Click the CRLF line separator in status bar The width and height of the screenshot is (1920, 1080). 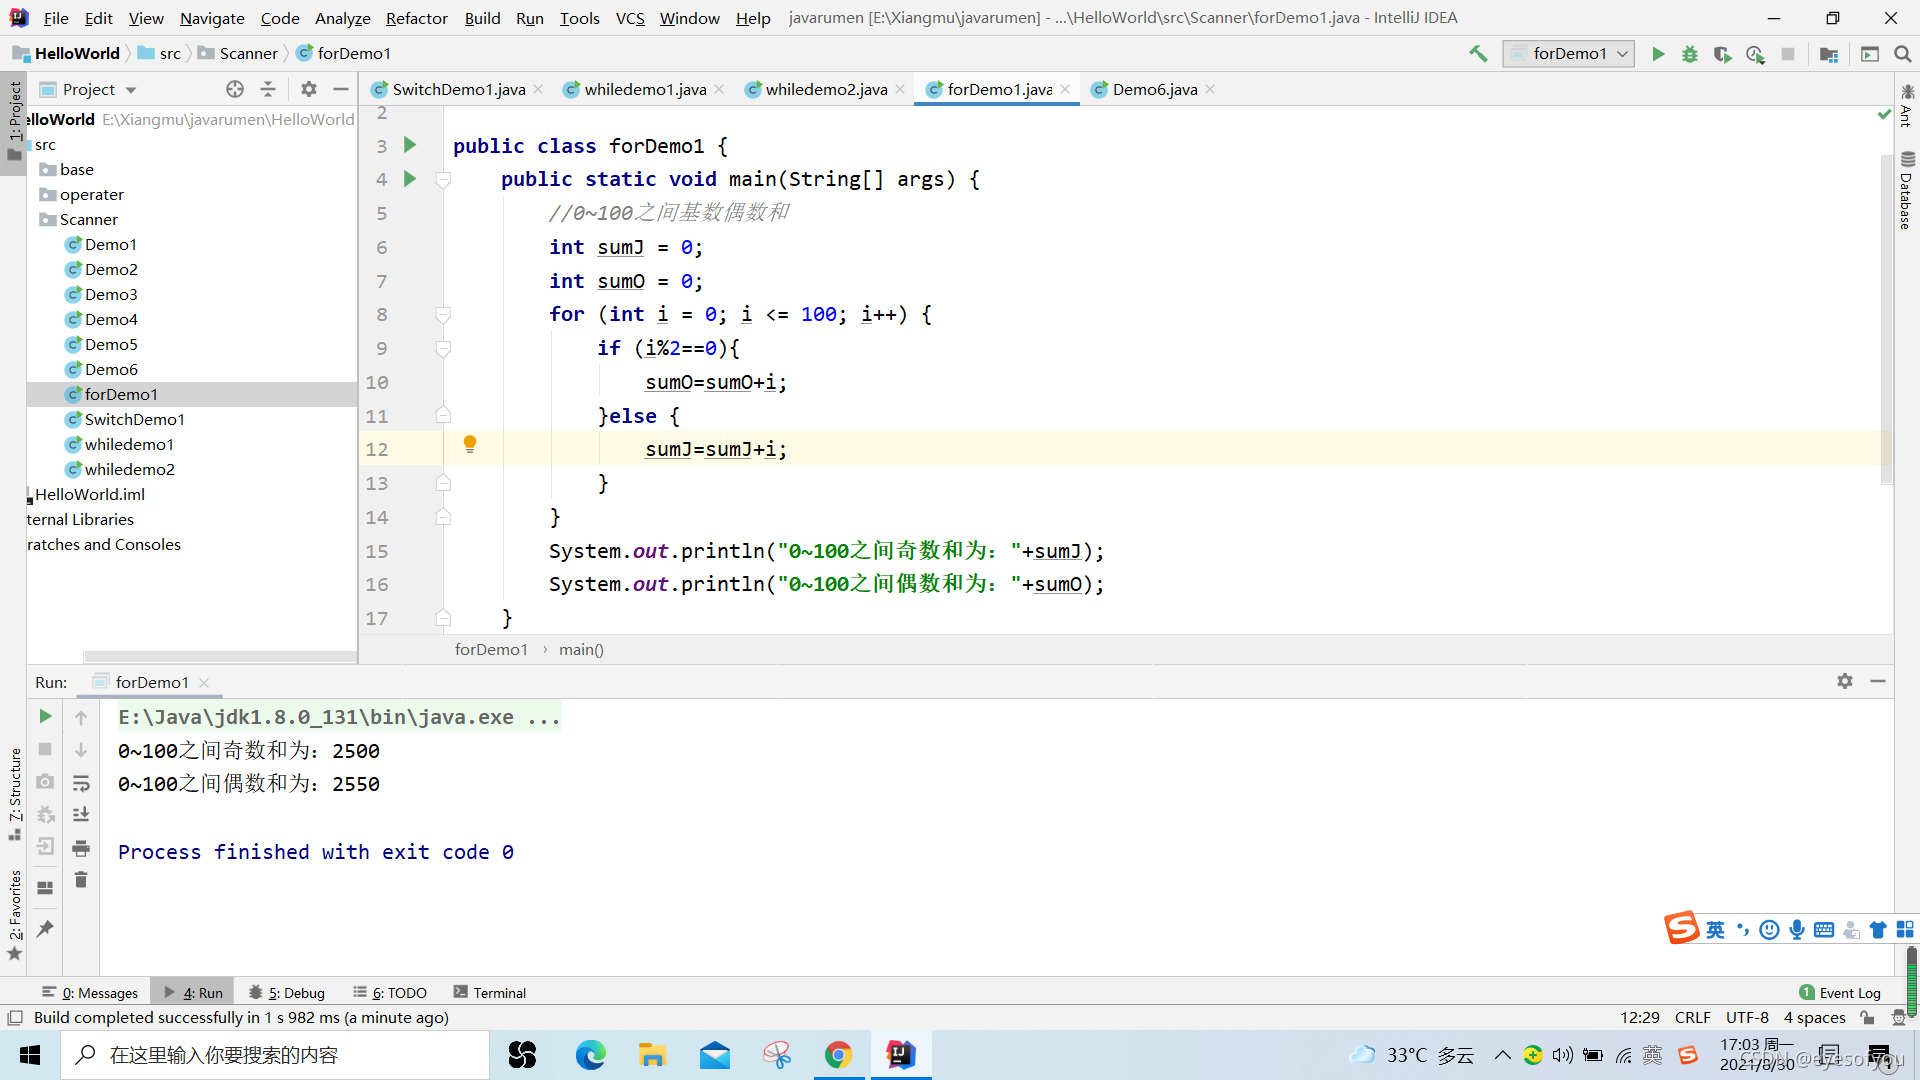[x=1692, y=1017]
